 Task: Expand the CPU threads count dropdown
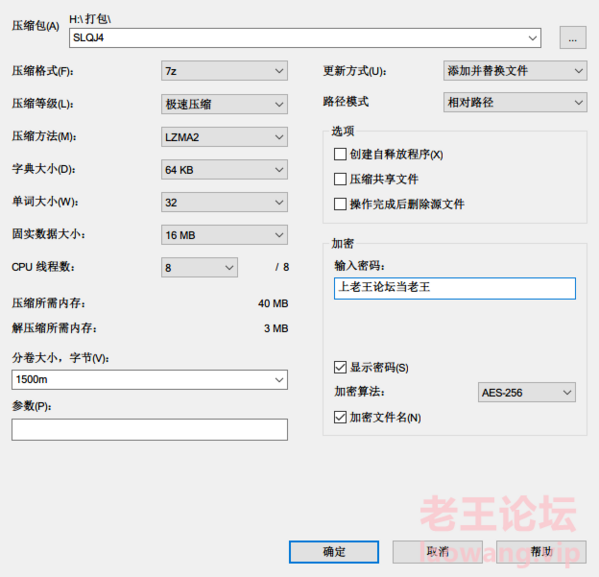[199, 267]
